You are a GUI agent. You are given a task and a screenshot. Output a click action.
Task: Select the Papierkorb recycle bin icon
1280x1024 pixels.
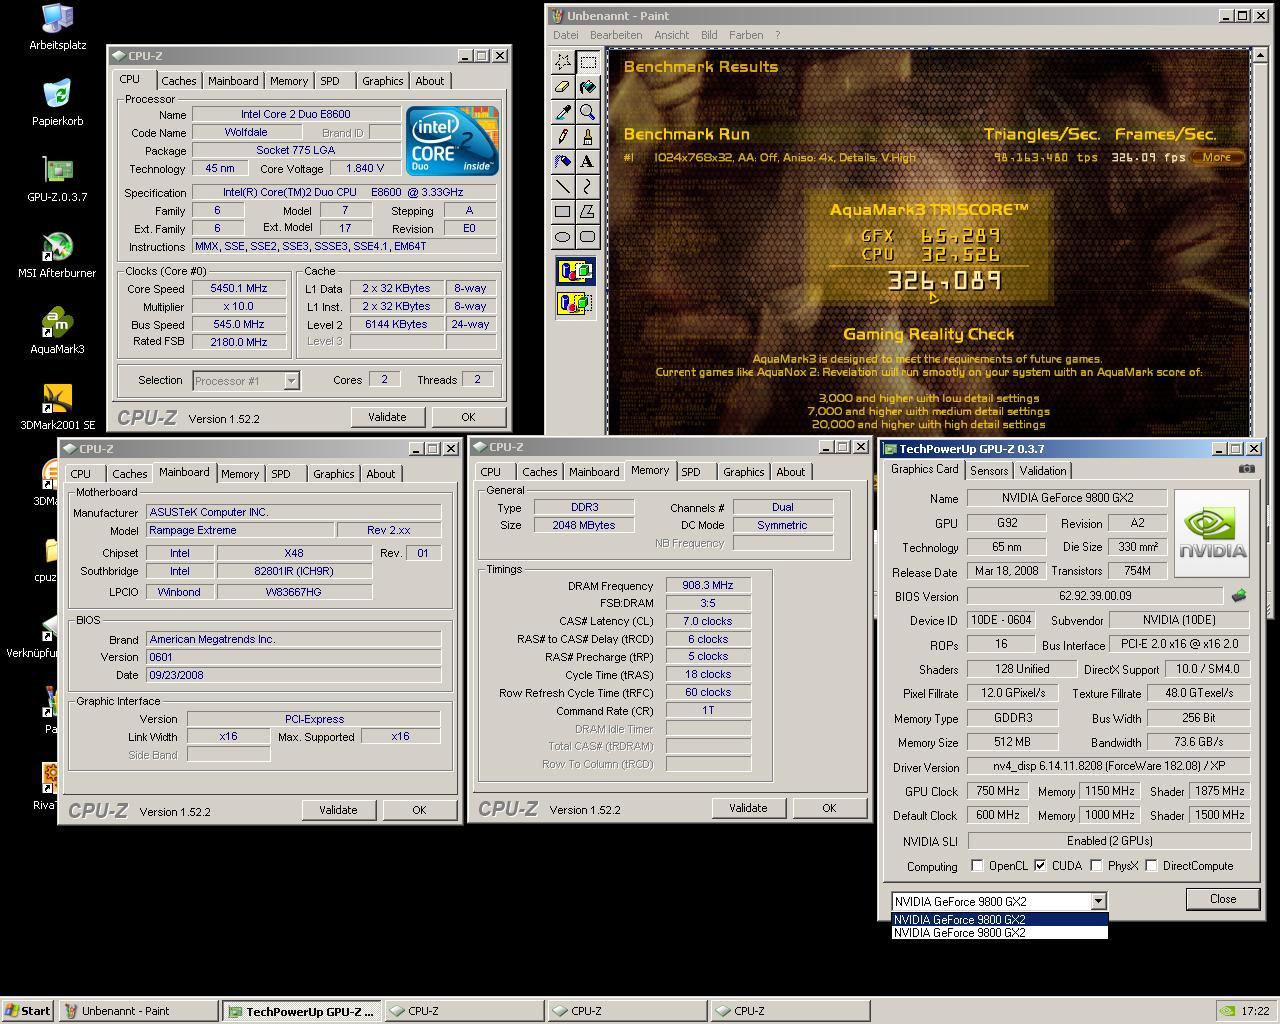(57, 103)
